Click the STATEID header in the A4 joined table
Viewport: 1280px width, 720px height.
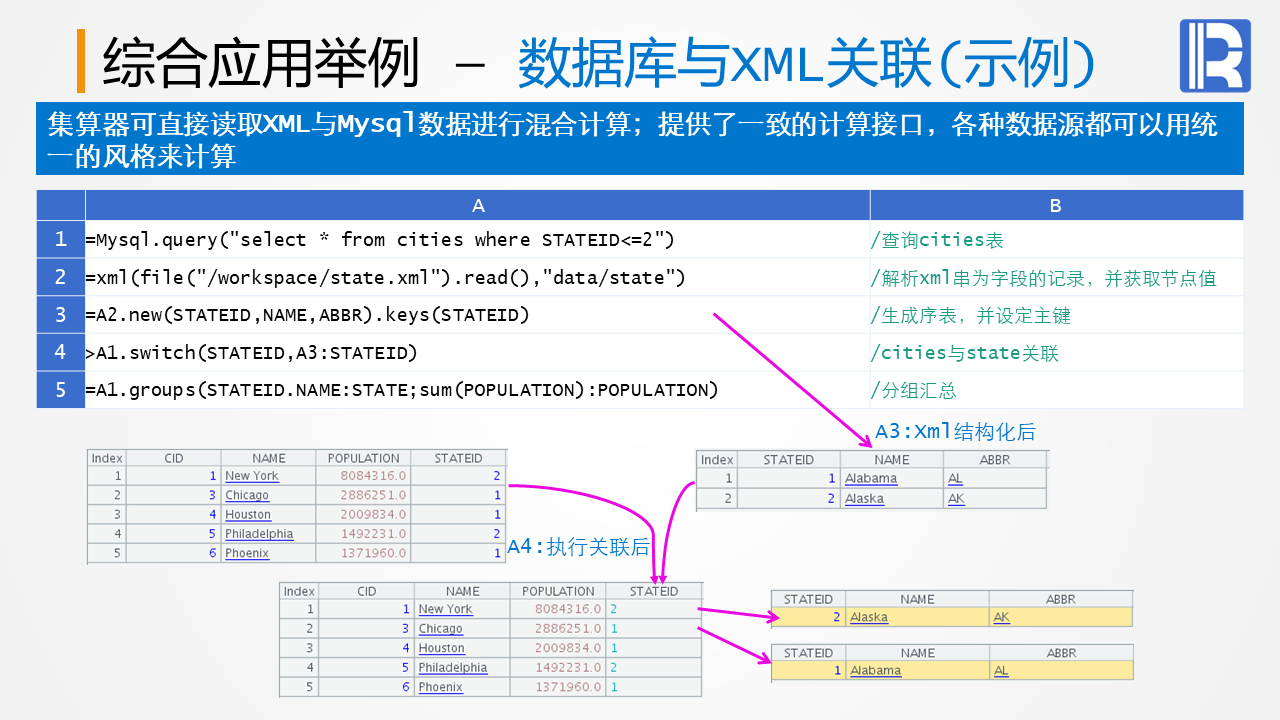[654, 591]
